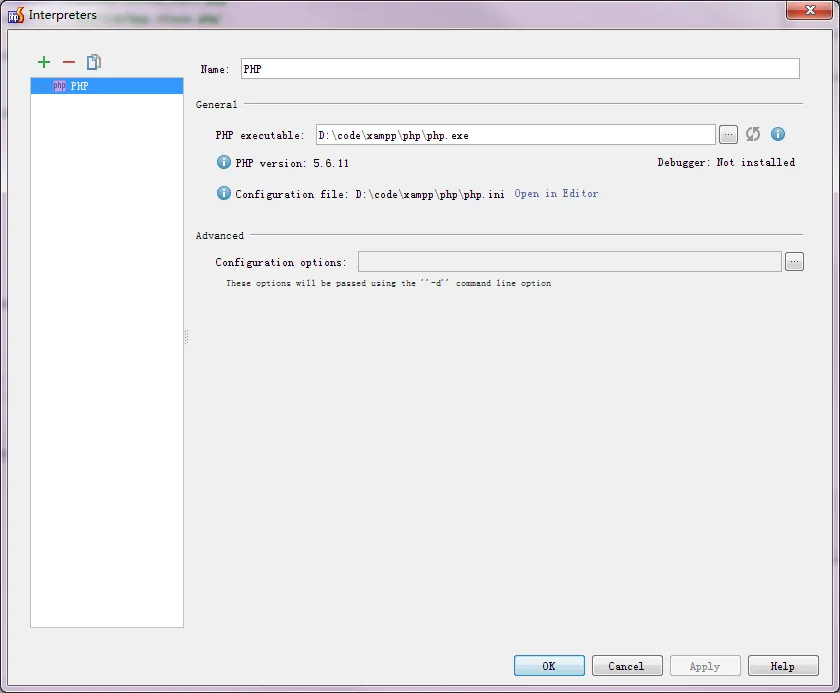Image resolution: width=840 pixels, height=693 pixels.
Task: Remove selected interpreter with minus icon
Action: (69, 62)
